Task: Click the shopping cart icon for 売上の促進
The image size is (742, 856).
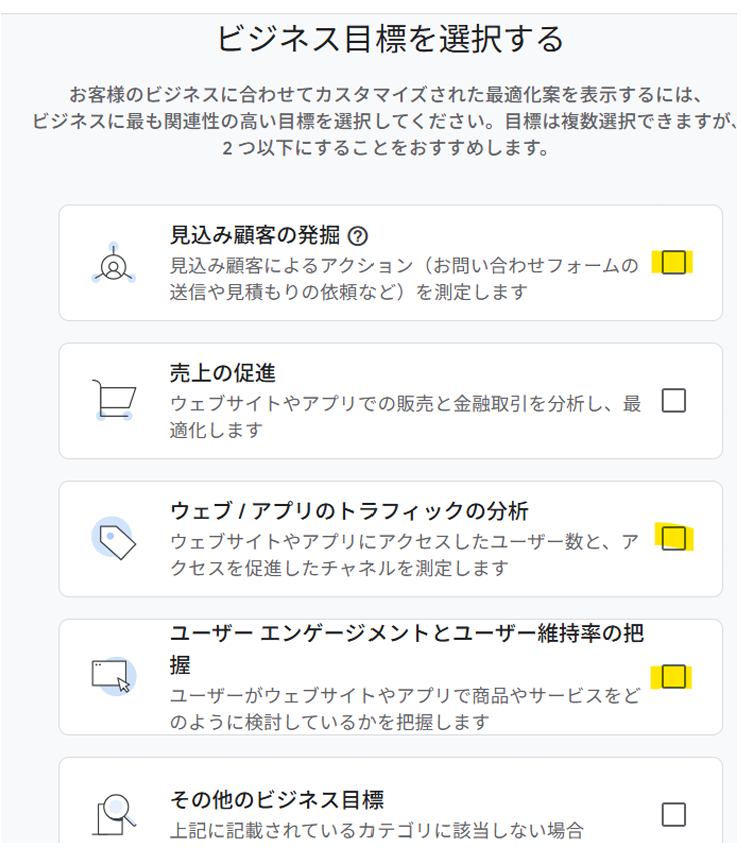Action: coord(113,400)
